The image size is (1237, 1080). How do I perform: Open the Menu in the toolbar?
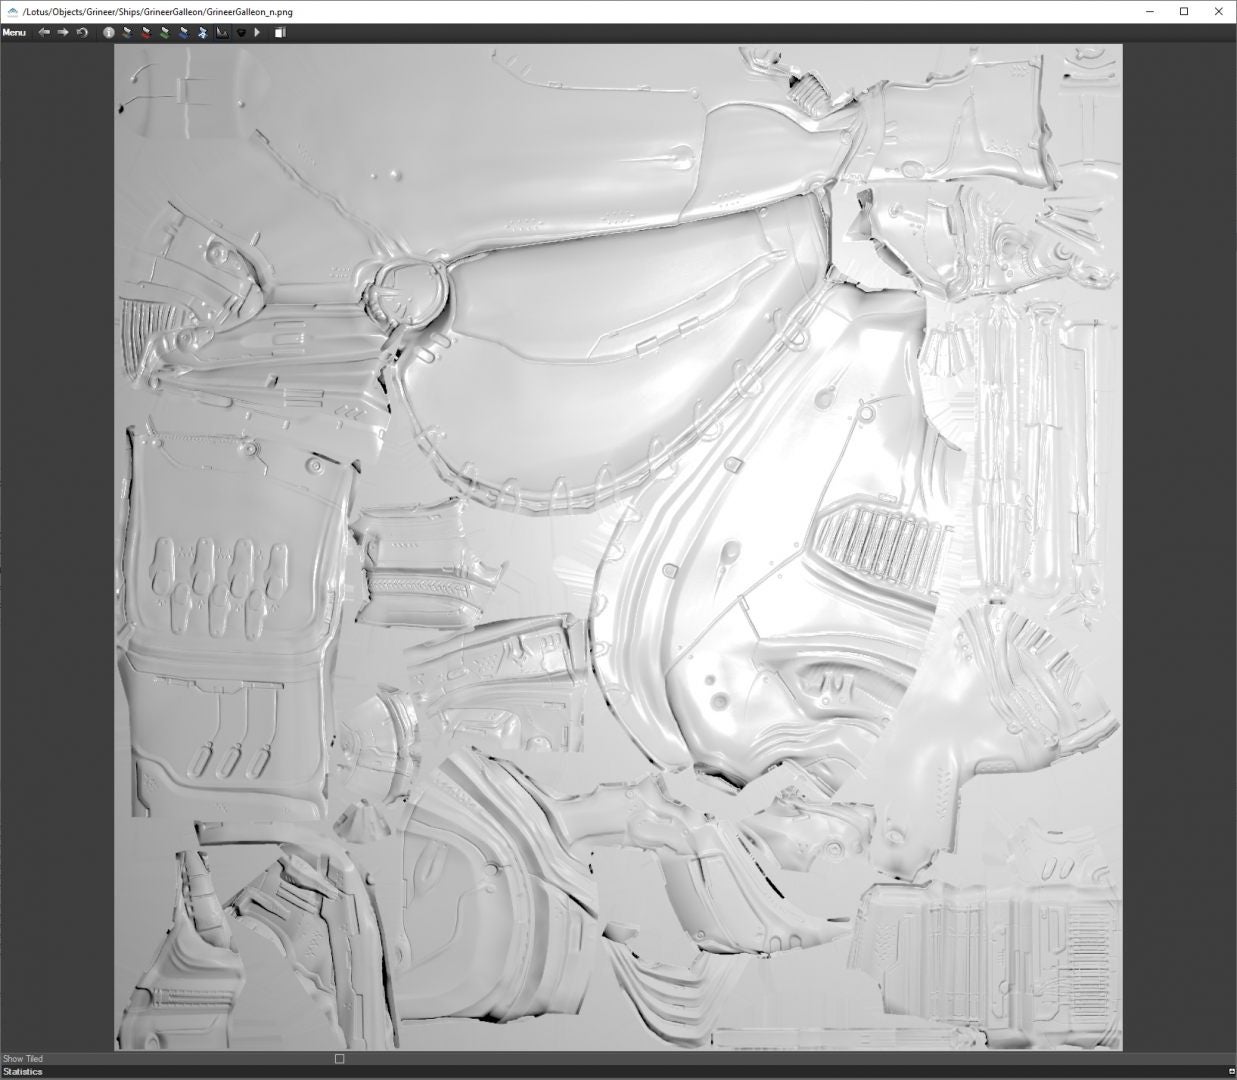(x=14, y=32)
